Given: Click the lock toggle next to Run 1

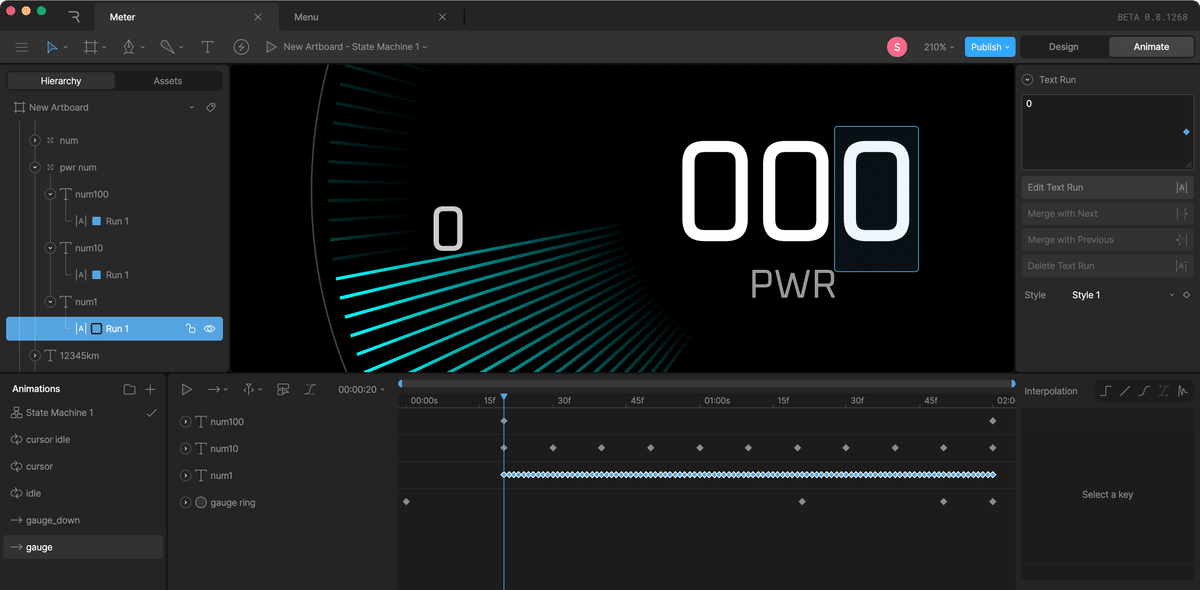Looking at the screenshot, I should pos(190,328).
